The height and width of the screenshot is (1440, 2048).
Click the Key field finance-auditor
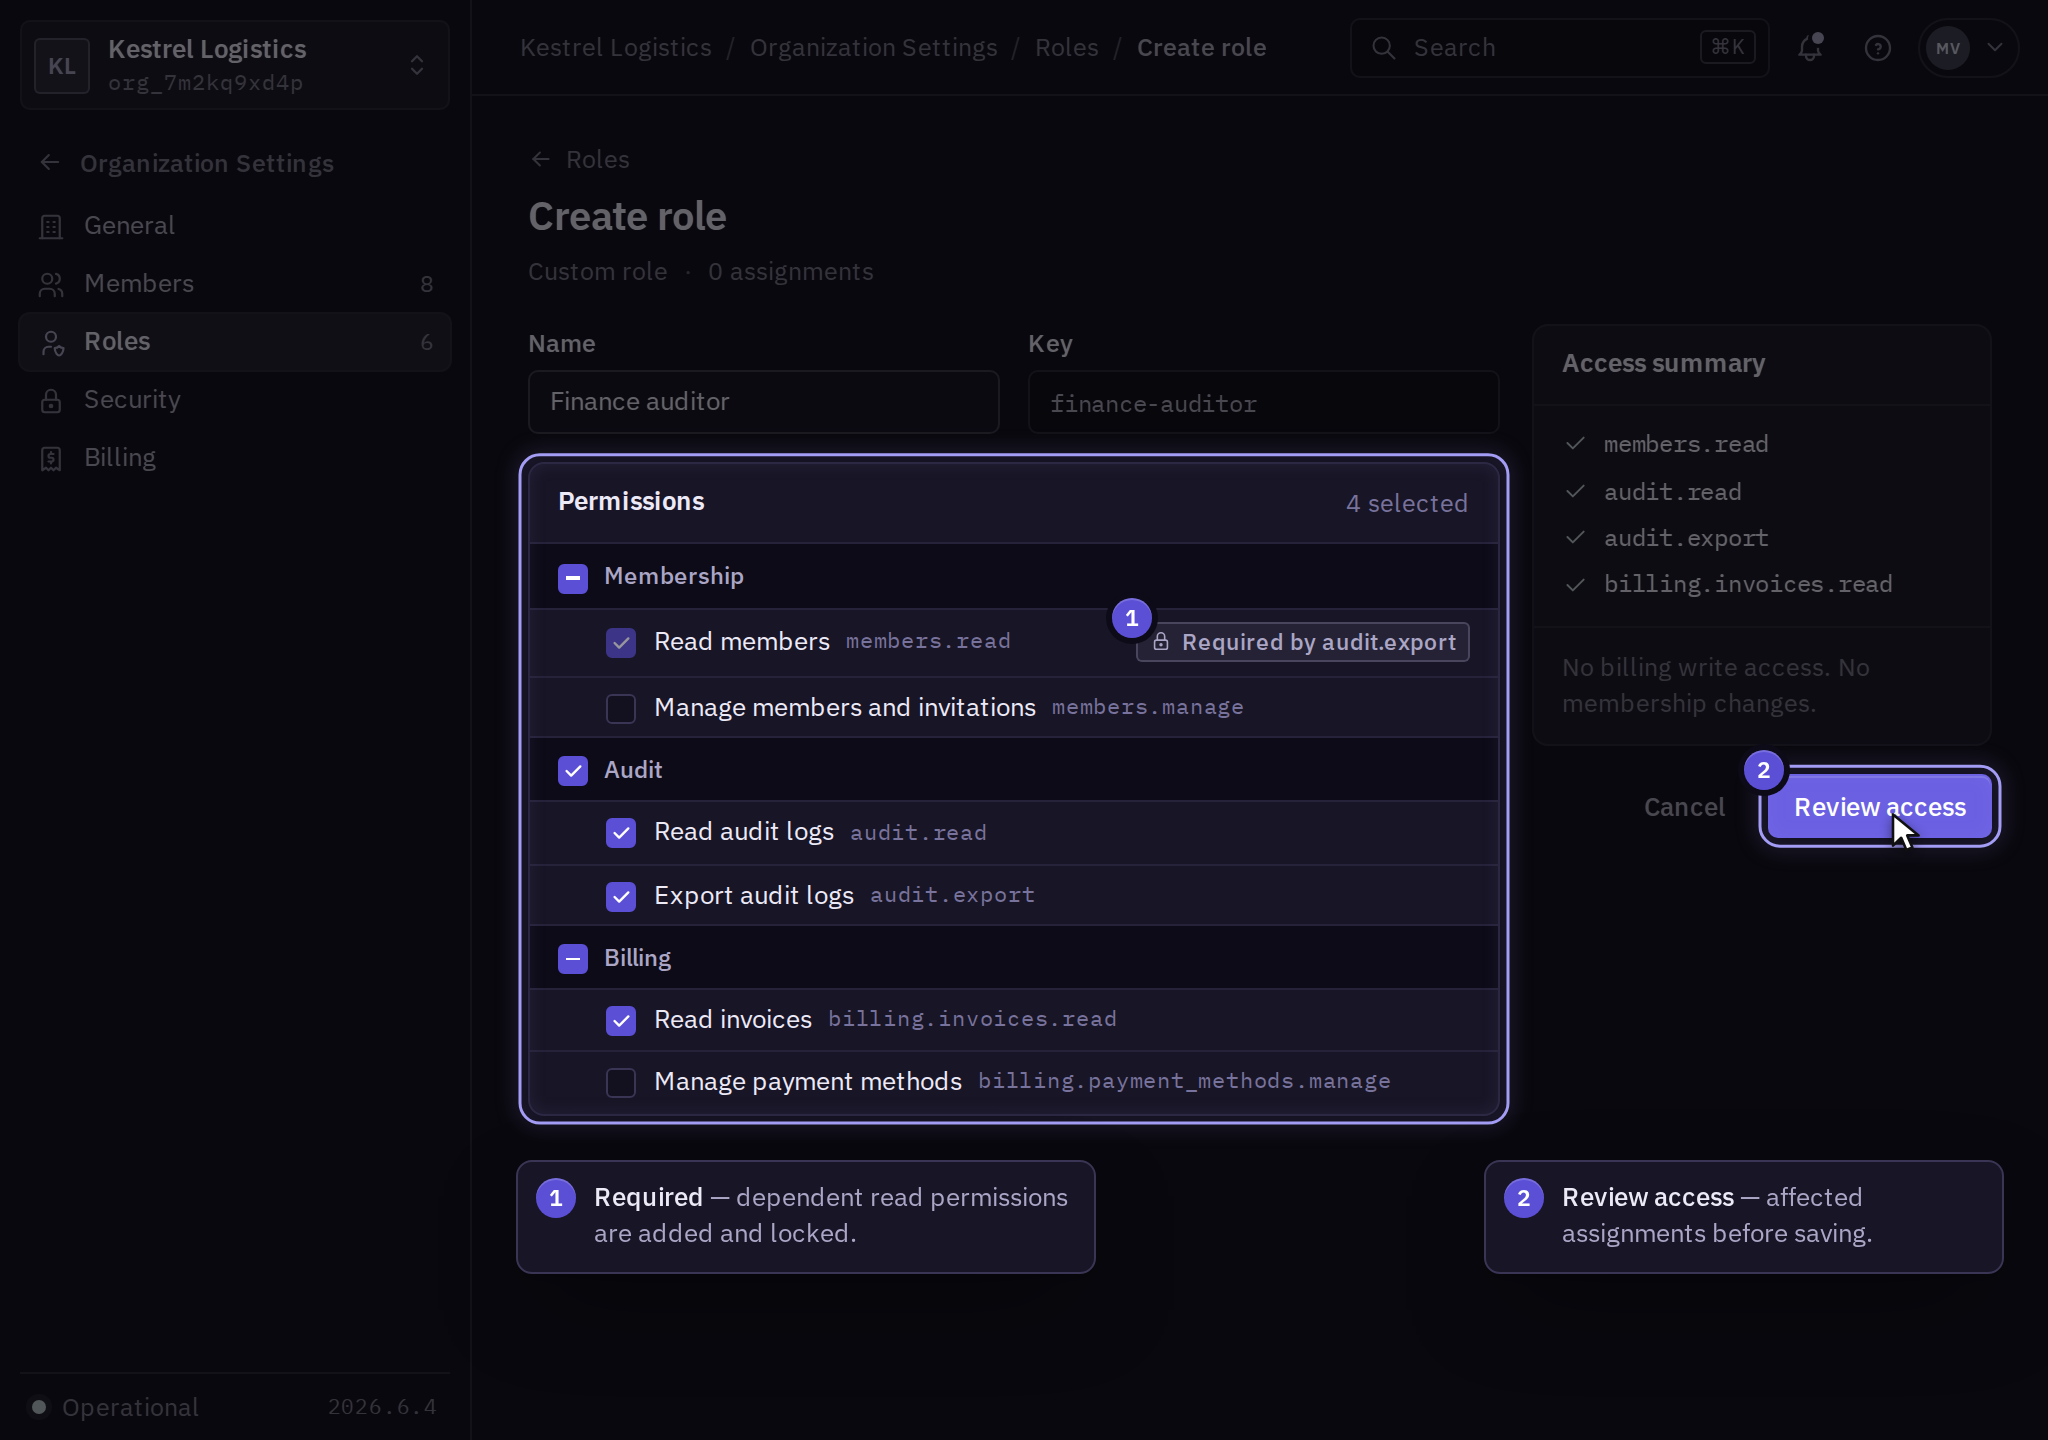click(x=1264, y=402)
